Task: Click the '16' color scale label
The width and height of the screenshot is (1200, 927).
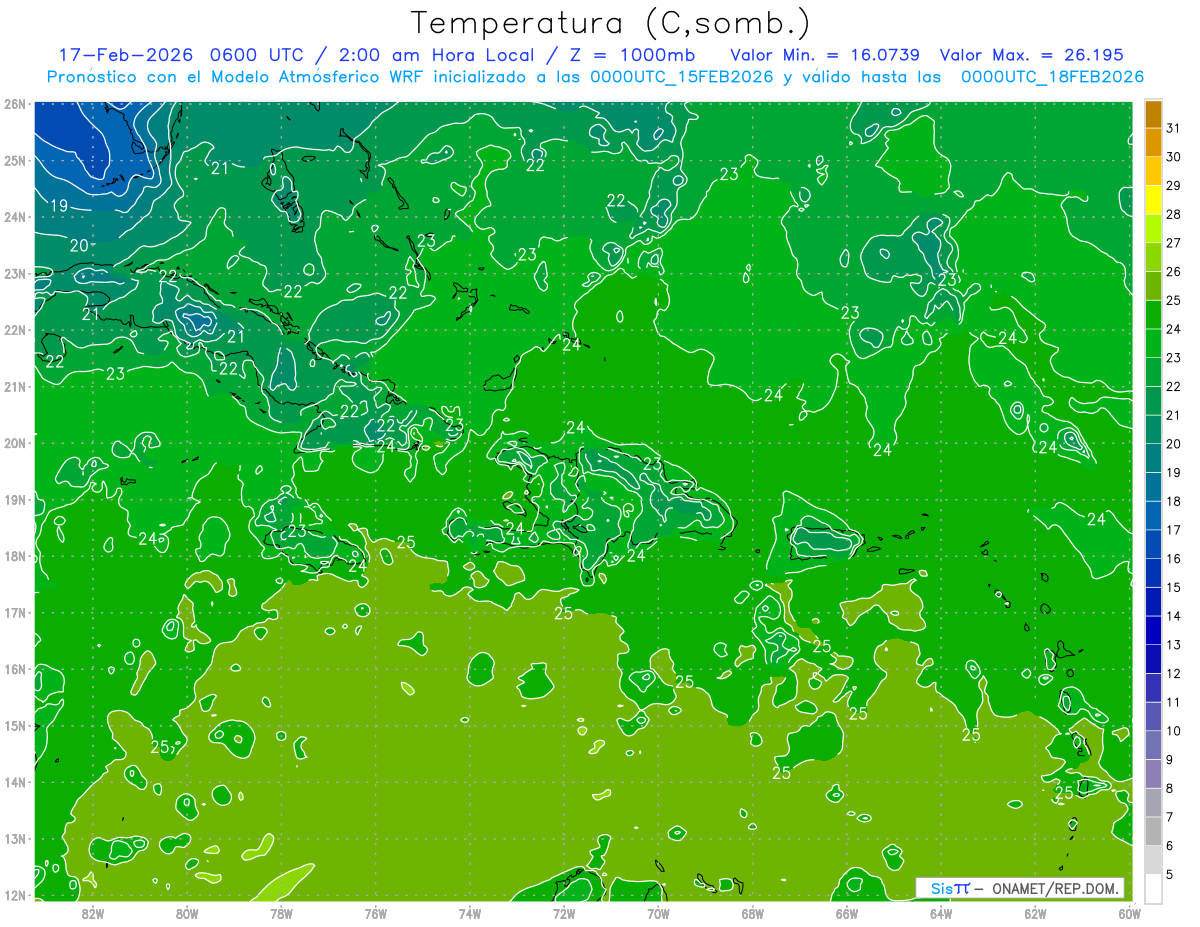Action: coord(1173,558)
